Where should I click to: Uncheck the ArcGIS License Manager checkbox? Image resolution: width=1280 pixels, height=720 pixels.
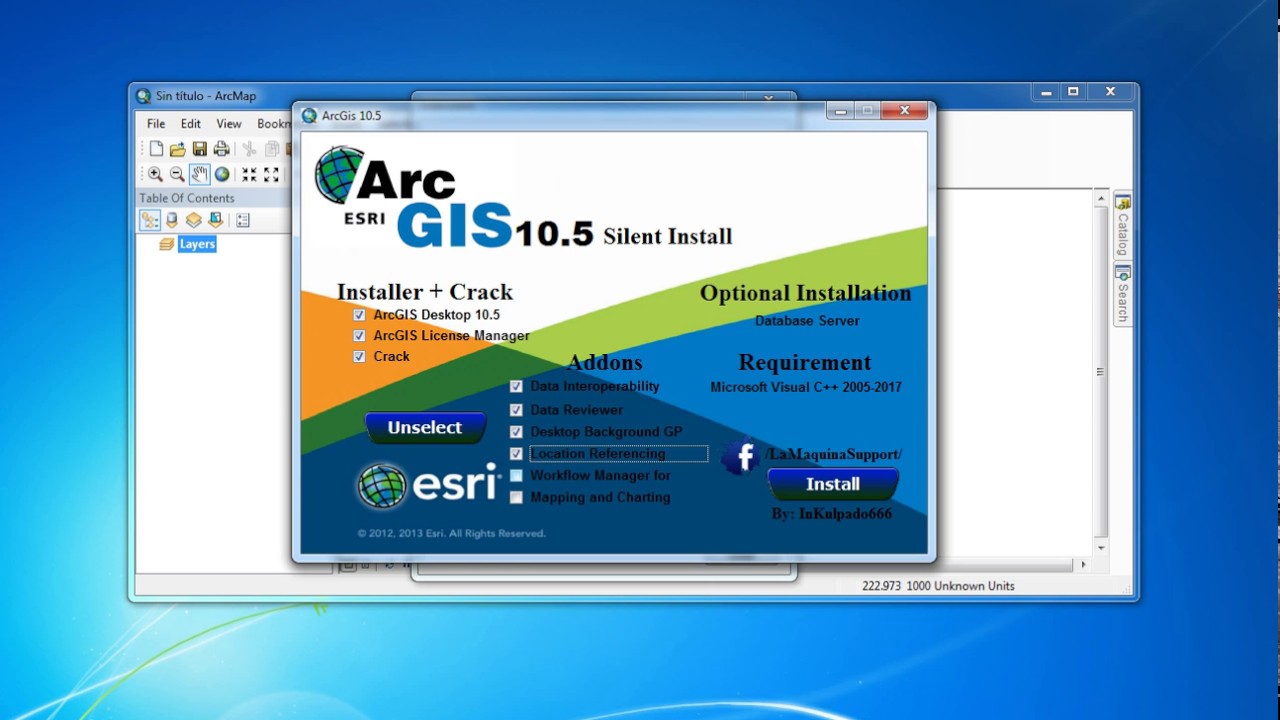(359, 336)
